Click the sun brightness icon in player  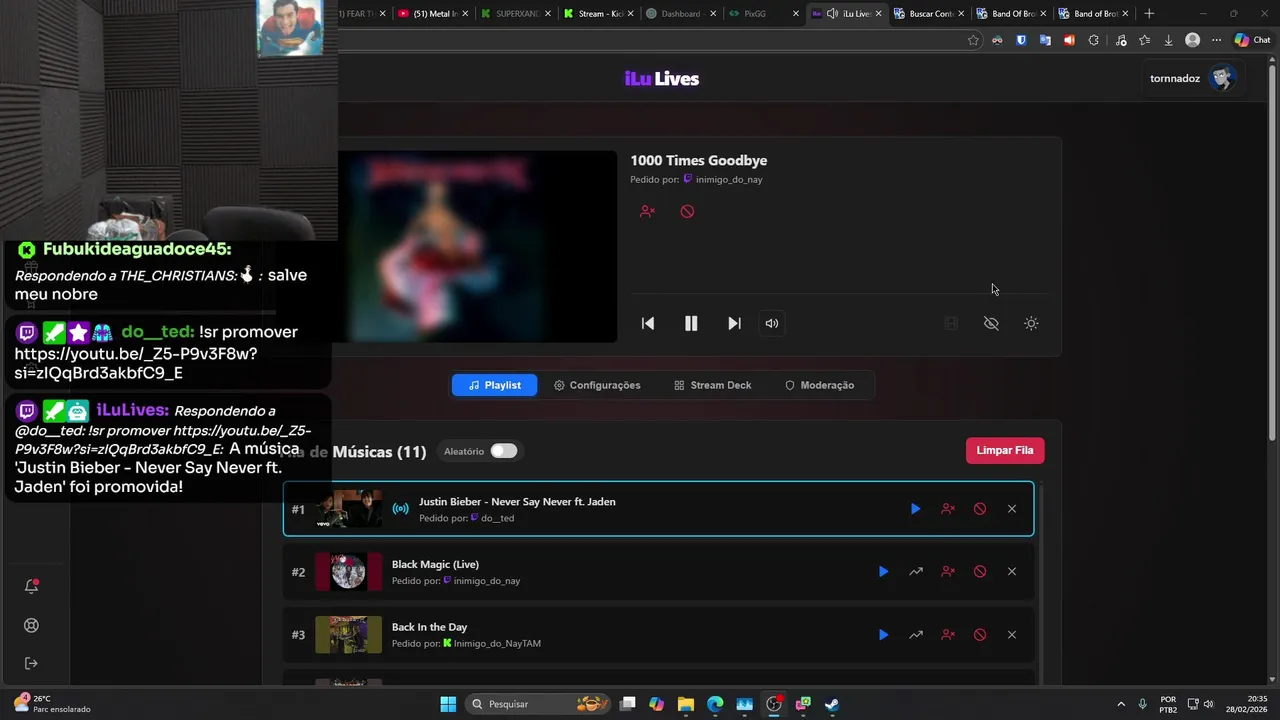[x=1031, y=323]
